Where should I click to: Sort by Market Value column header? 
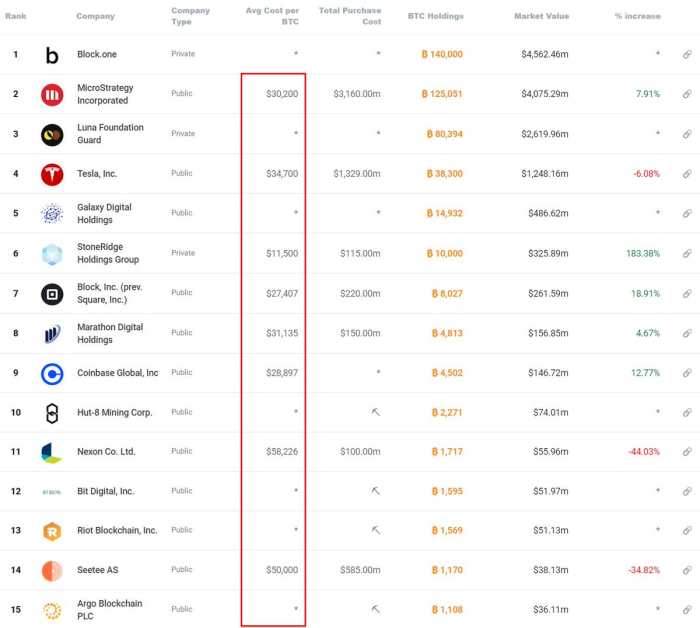(541, 17)
